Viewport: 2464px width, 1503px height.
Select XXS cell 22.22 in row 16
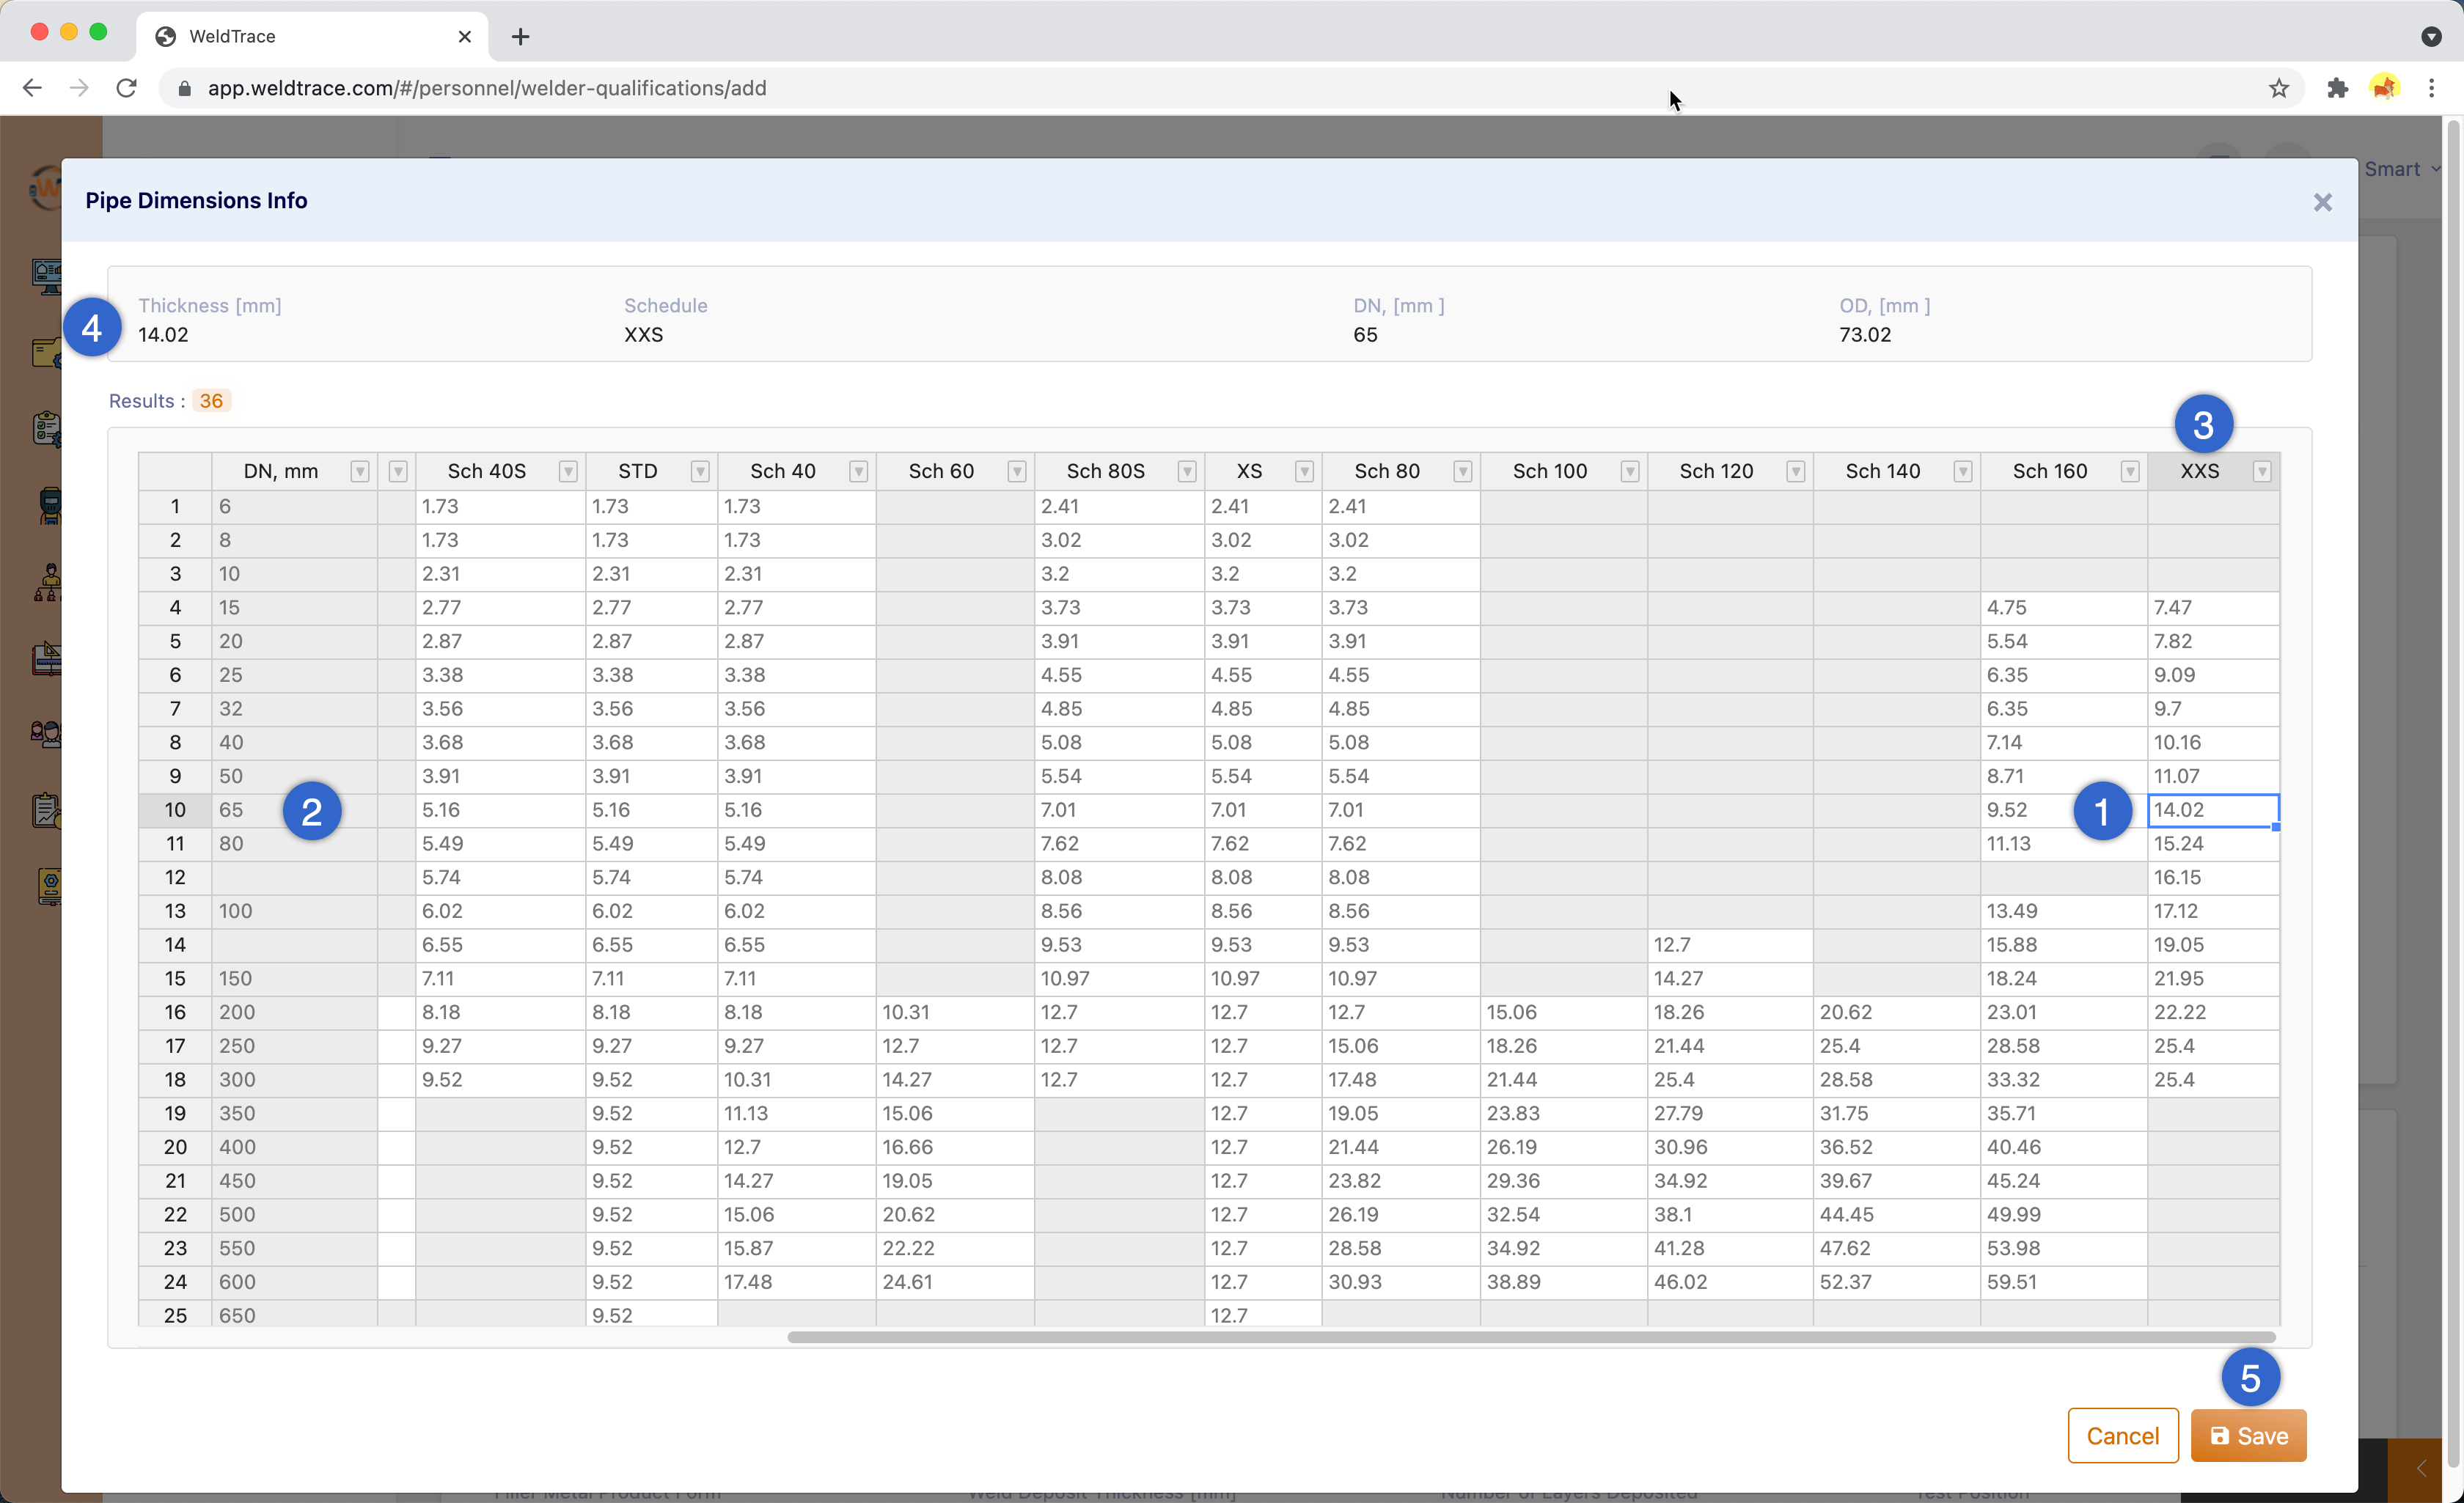coord(2213,1012)
